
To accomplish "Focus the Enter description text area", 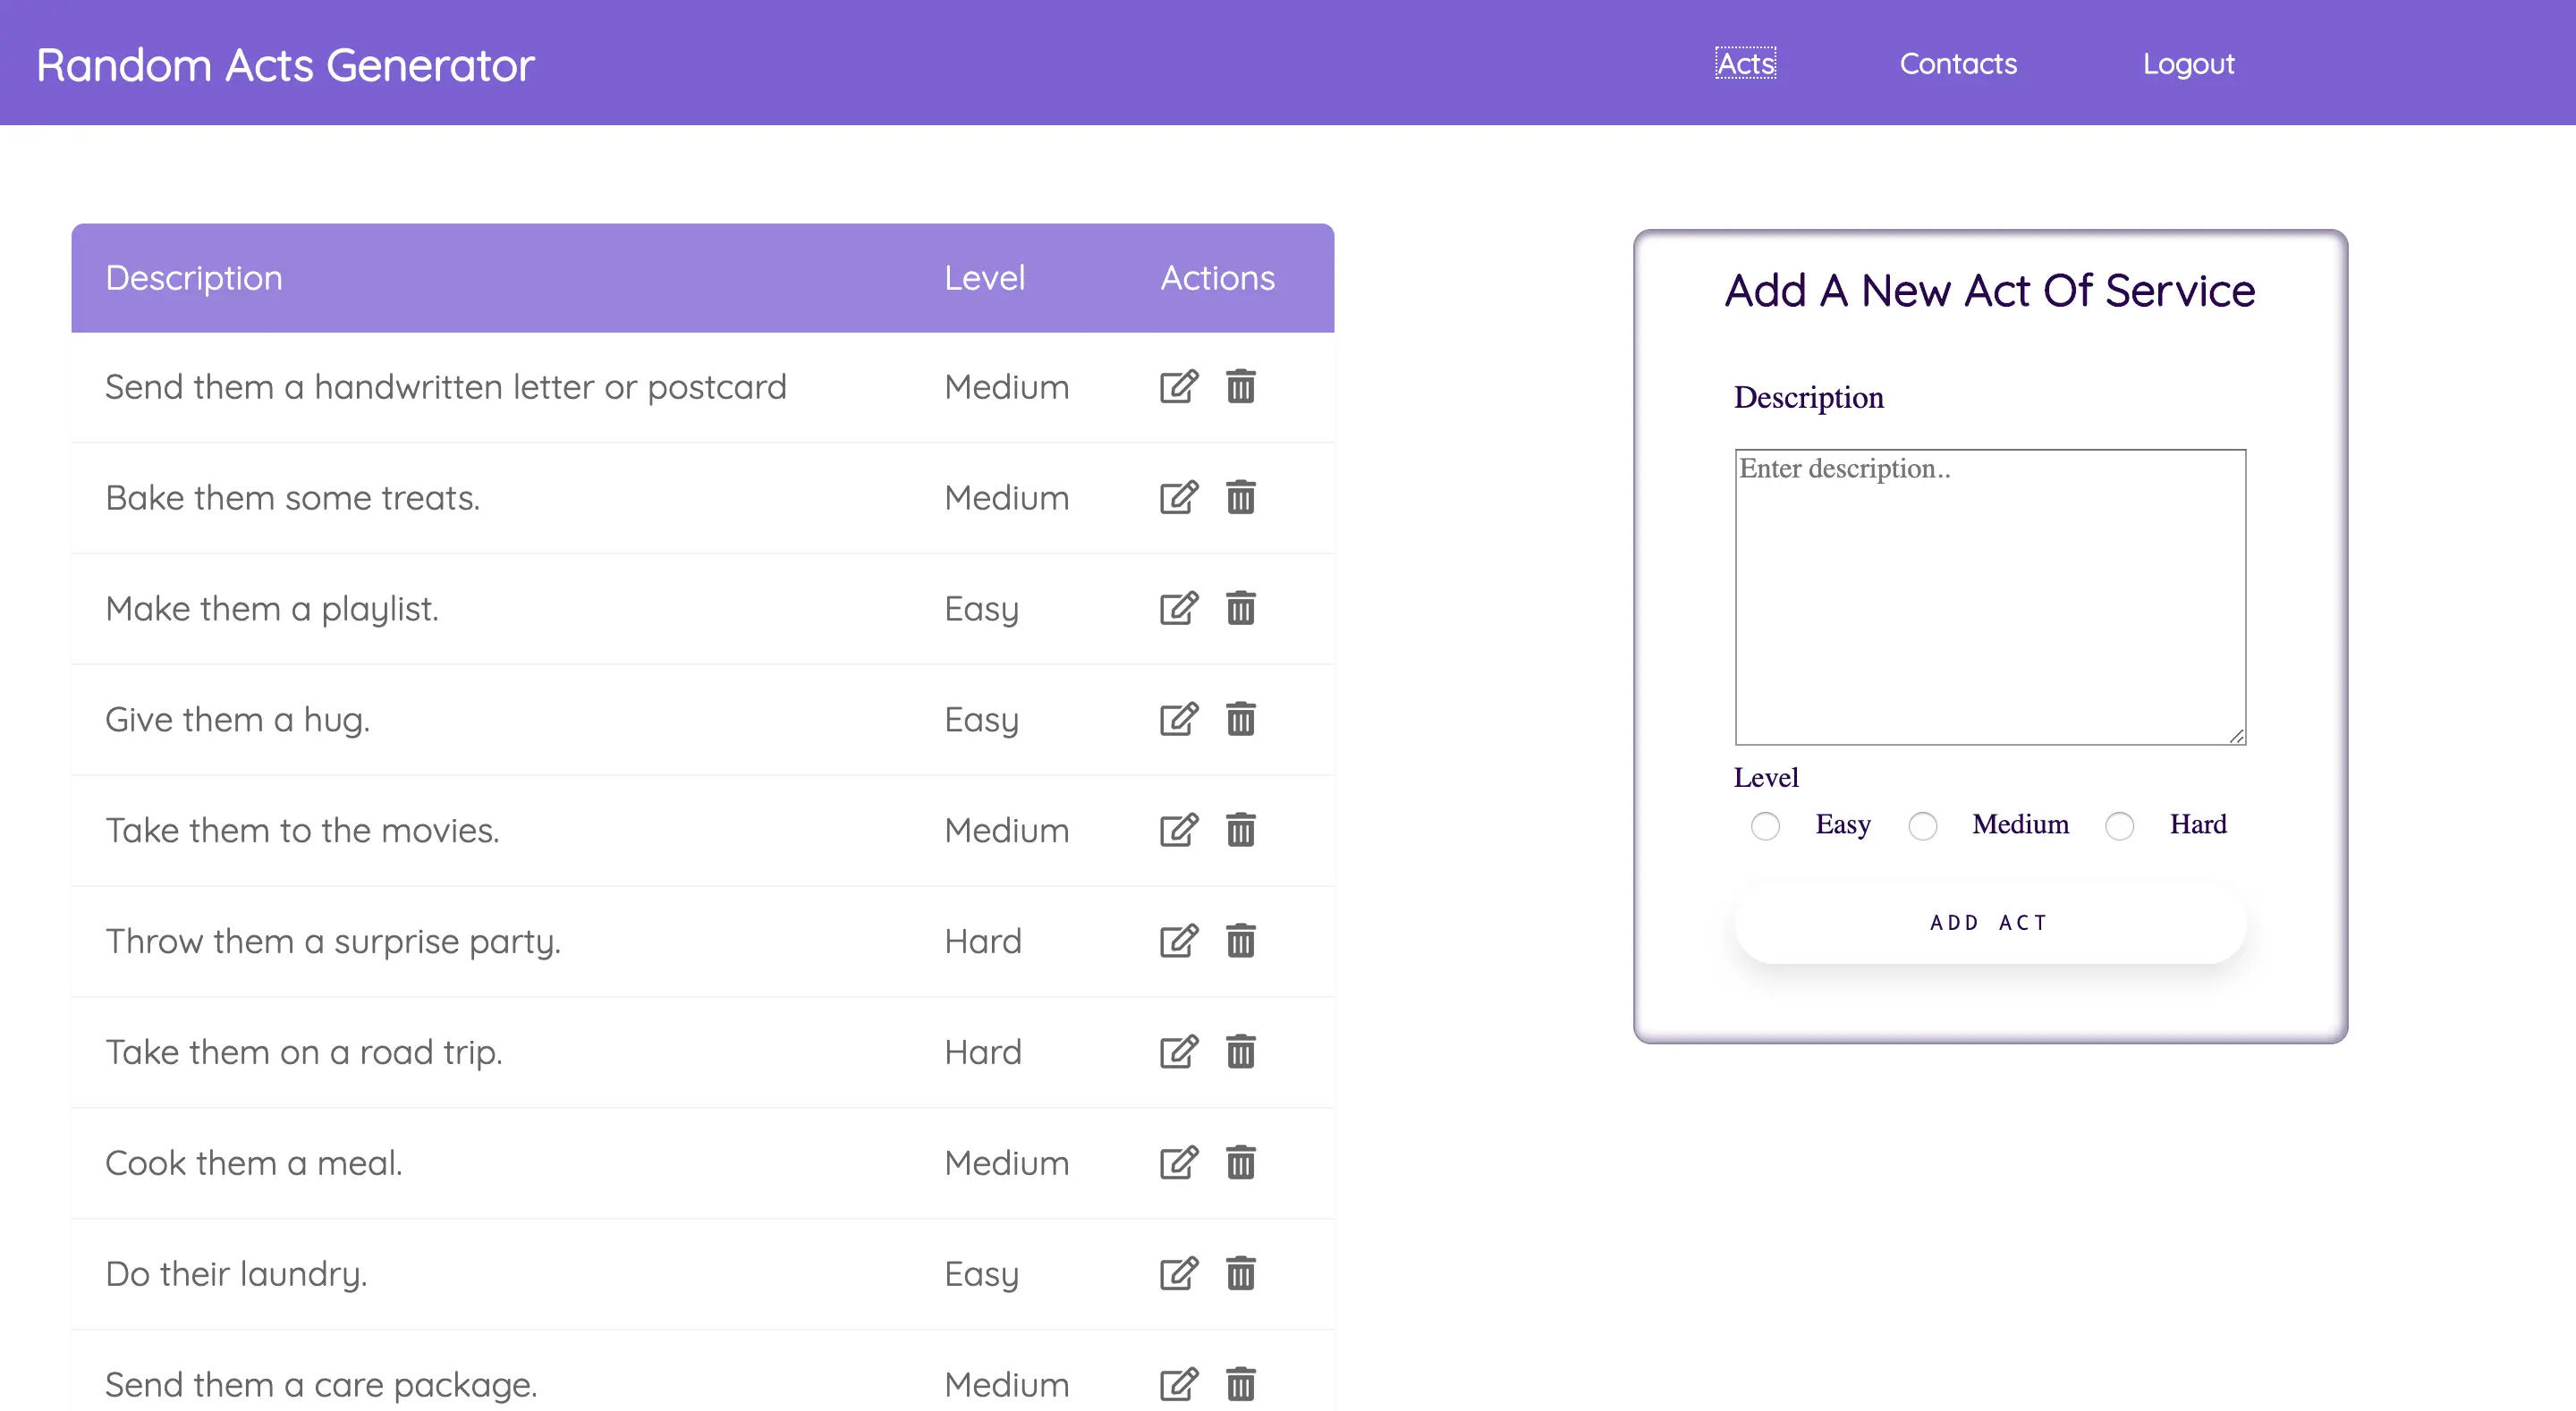I will point(1990,597).
